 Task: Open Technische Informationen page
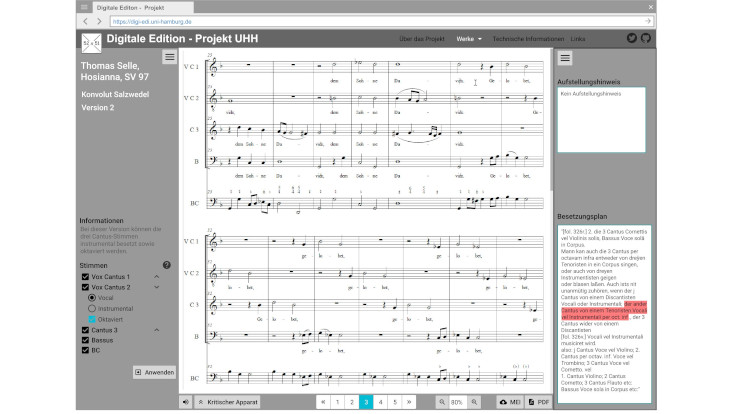coord(528,39)
